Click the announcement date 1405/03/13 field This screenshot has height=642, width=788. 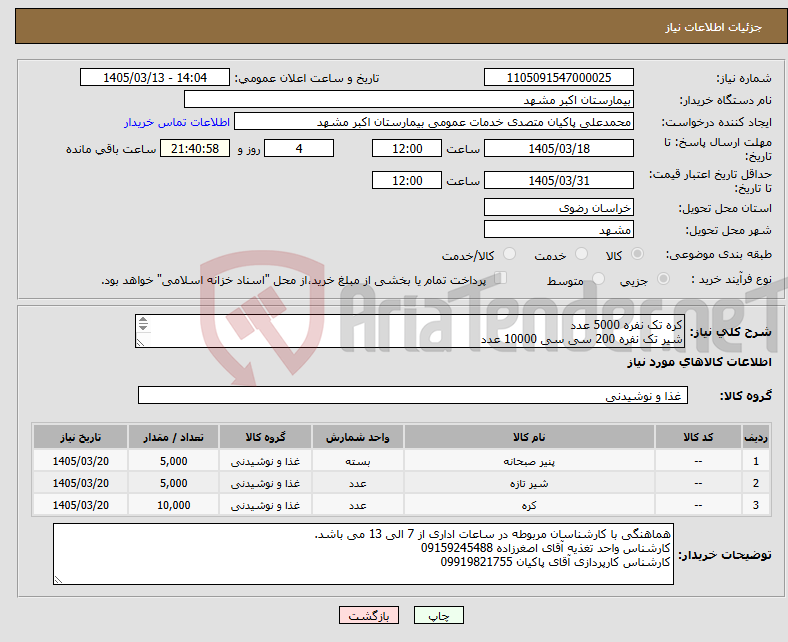point(155,77)
